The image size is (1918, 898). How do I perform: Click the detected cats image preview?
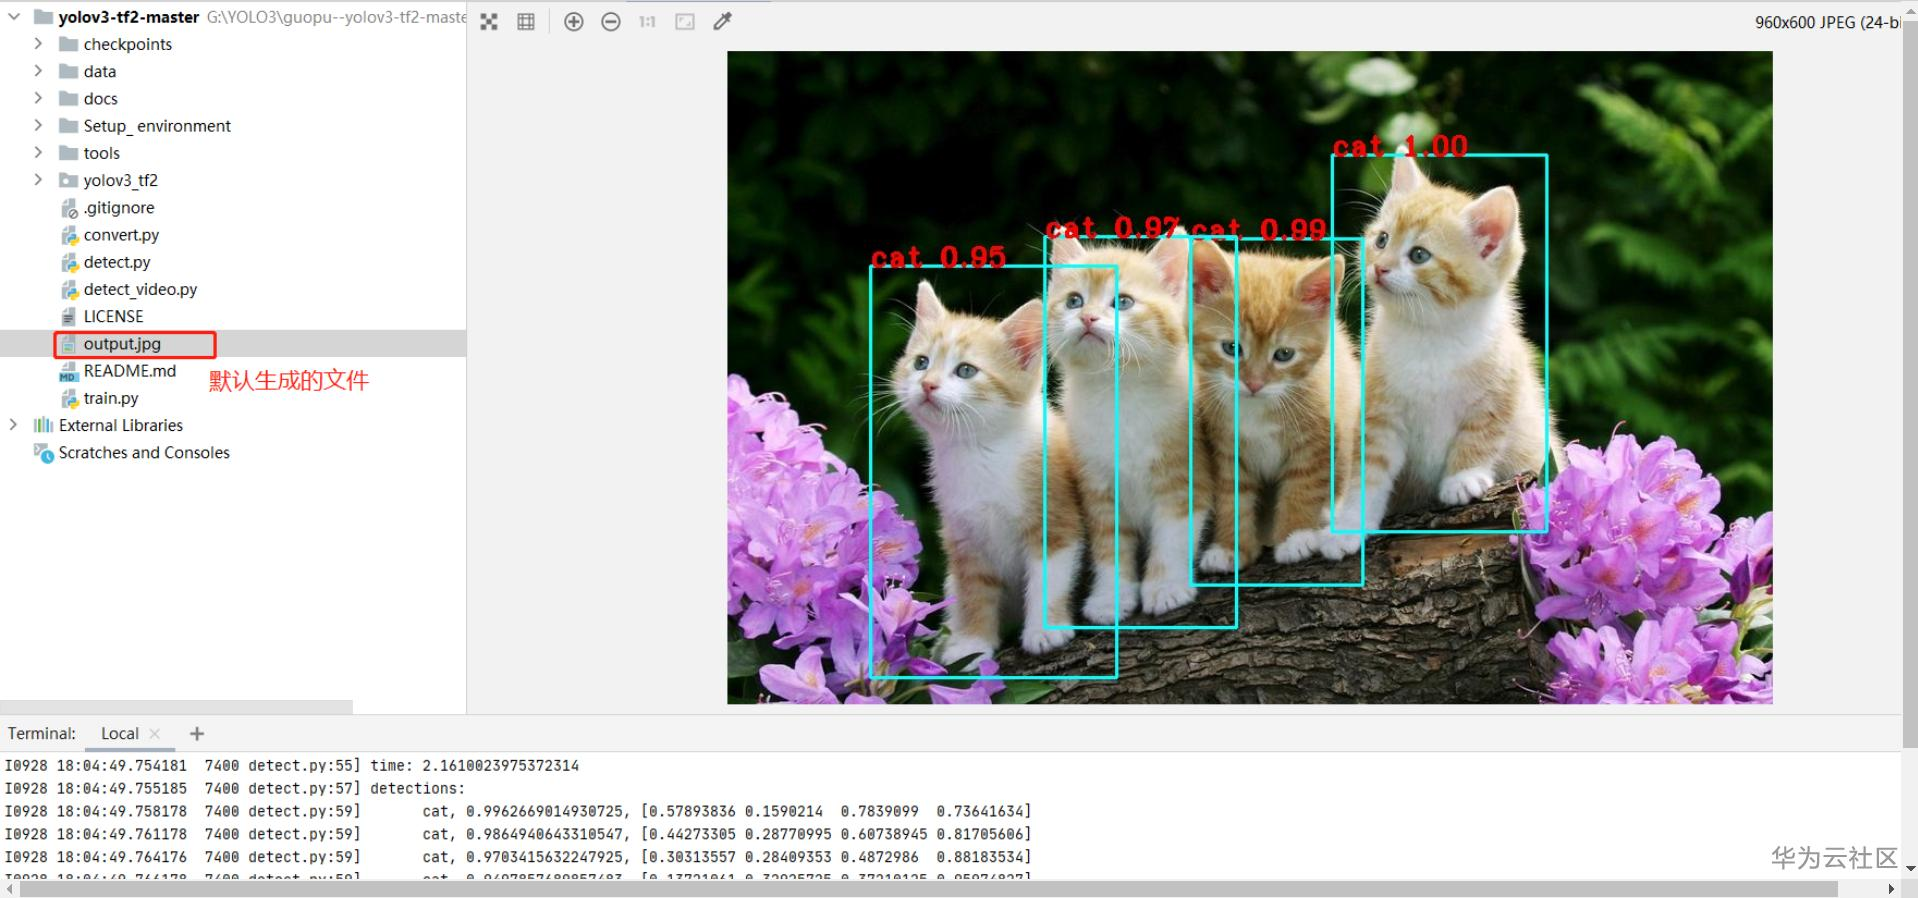click(1250, 378)
